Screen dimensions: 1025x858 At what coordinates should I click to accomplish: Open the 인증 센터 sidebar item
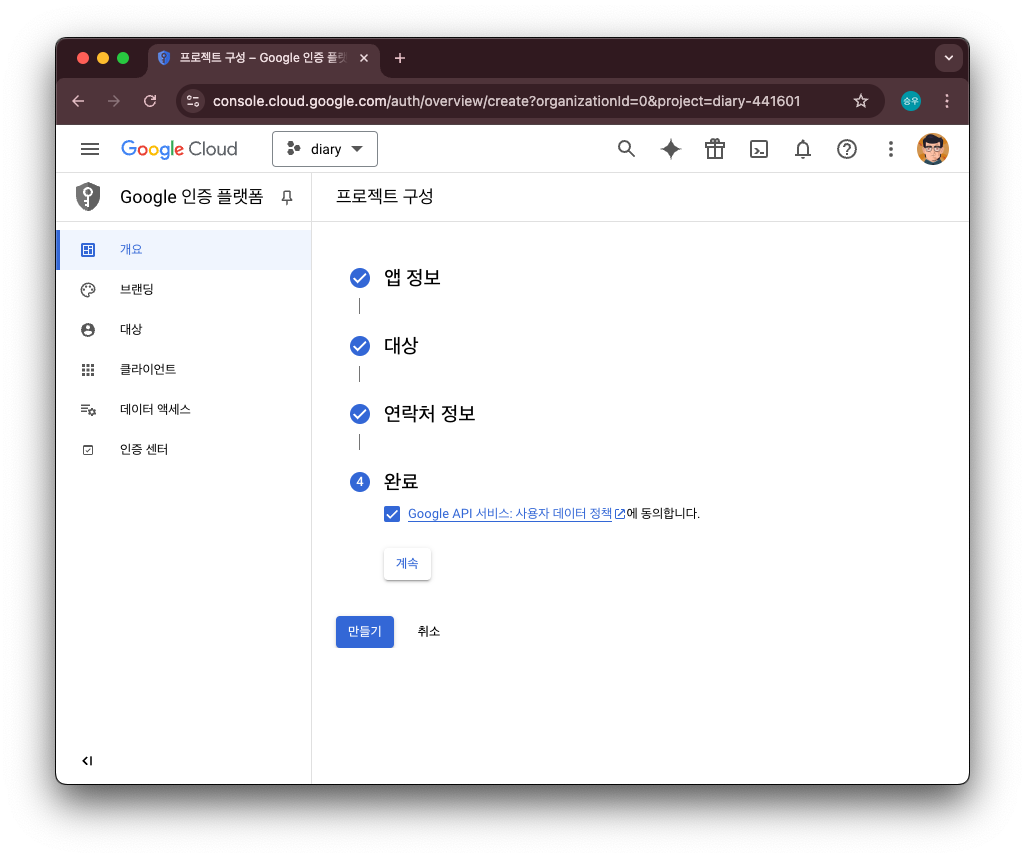pyautogui.click(x=184, y=450)
